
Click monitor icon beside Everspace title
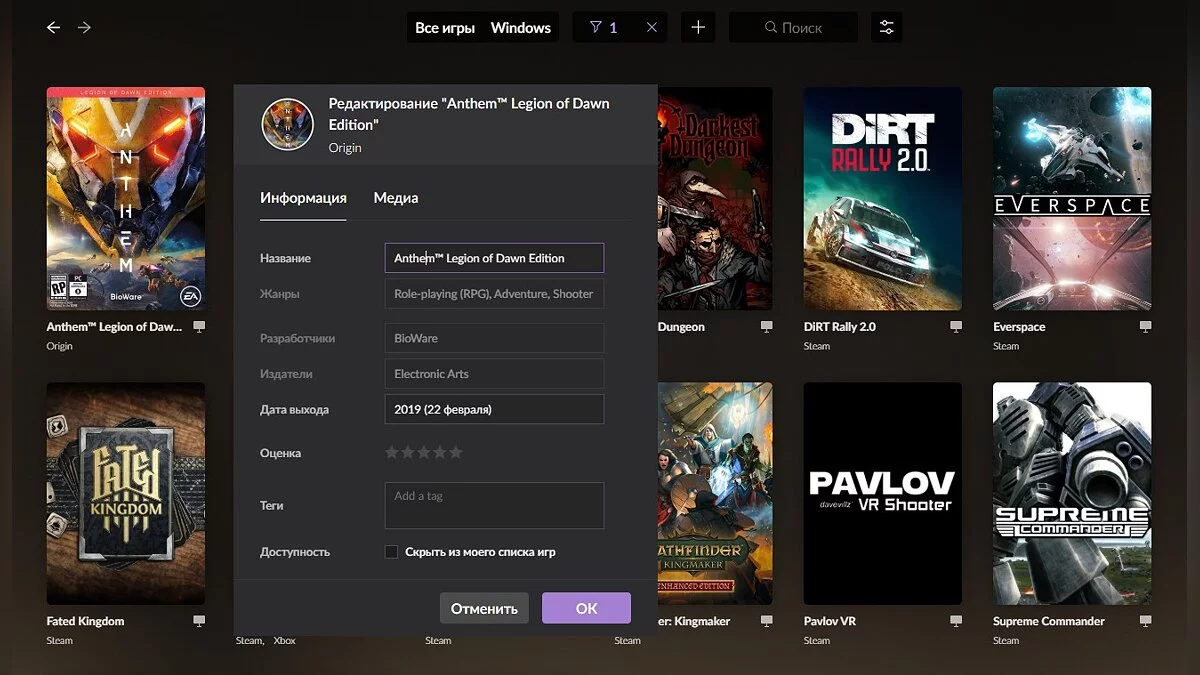point(1145,327)
